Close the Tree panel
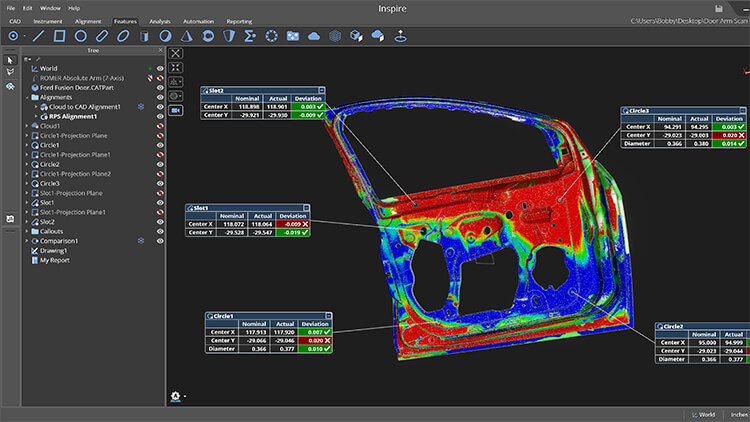The image size is (750, 422). [x=160, y=50]
